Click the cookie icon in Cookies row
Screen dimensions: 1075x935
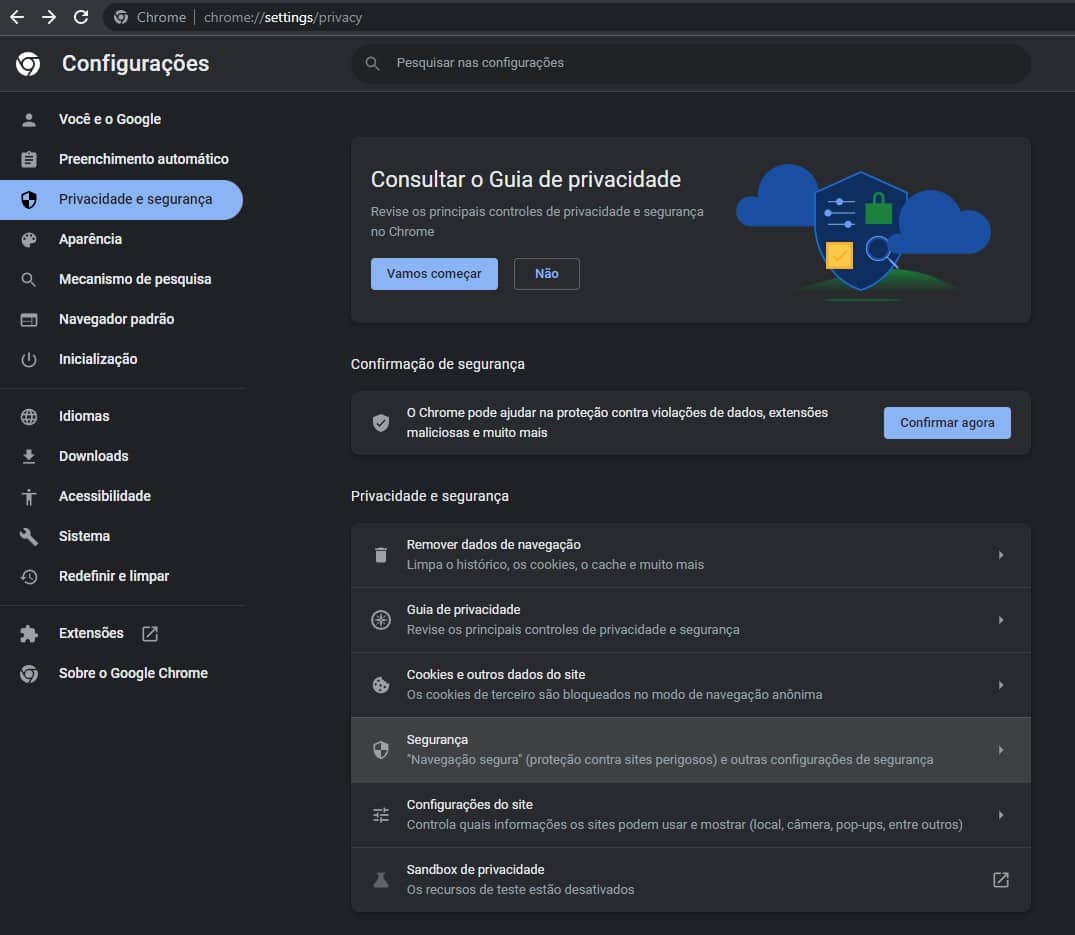click(x=380, y=685)
